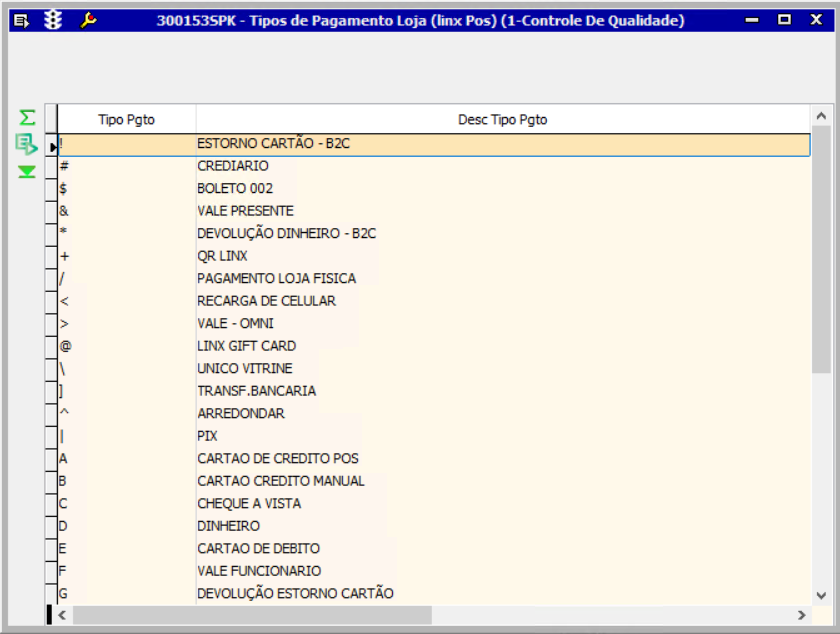The width and height of the screenshot is (840, 634).
Task: Select the CARTAO DE DEBITO row
Action: pos(434,549)
